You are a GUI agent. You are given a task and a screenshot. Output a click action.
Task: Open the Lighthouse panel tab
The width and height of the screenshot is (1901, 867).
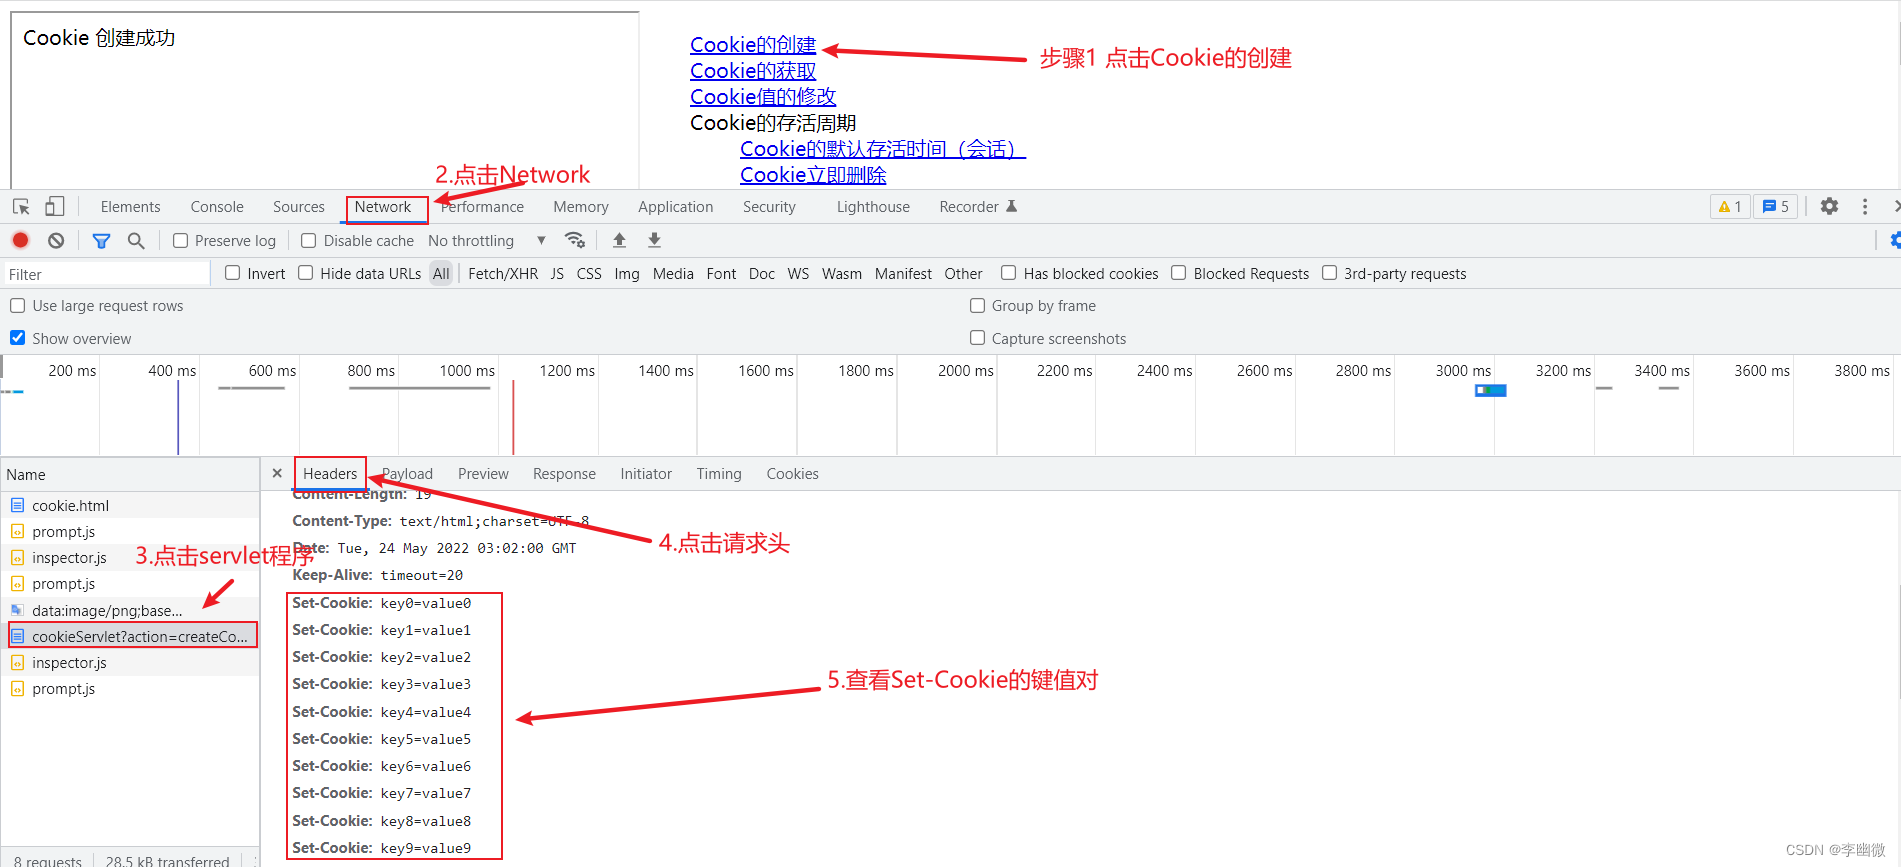point(873,207)
